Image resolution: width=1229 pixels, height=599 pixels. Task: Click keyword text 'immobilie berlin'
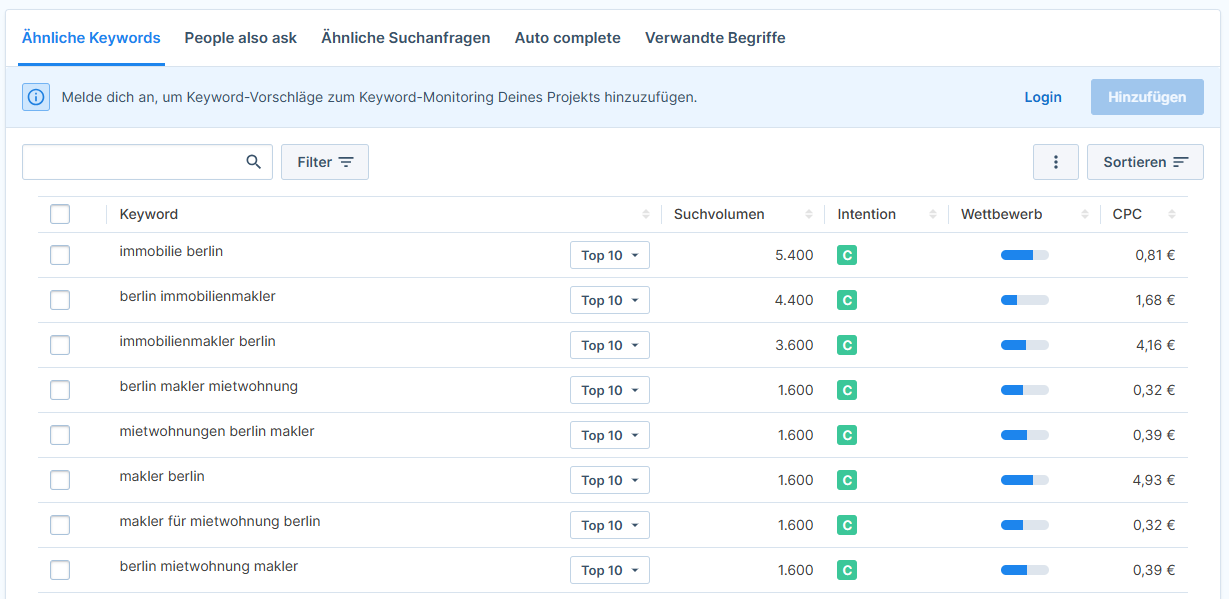pos(171,251)
